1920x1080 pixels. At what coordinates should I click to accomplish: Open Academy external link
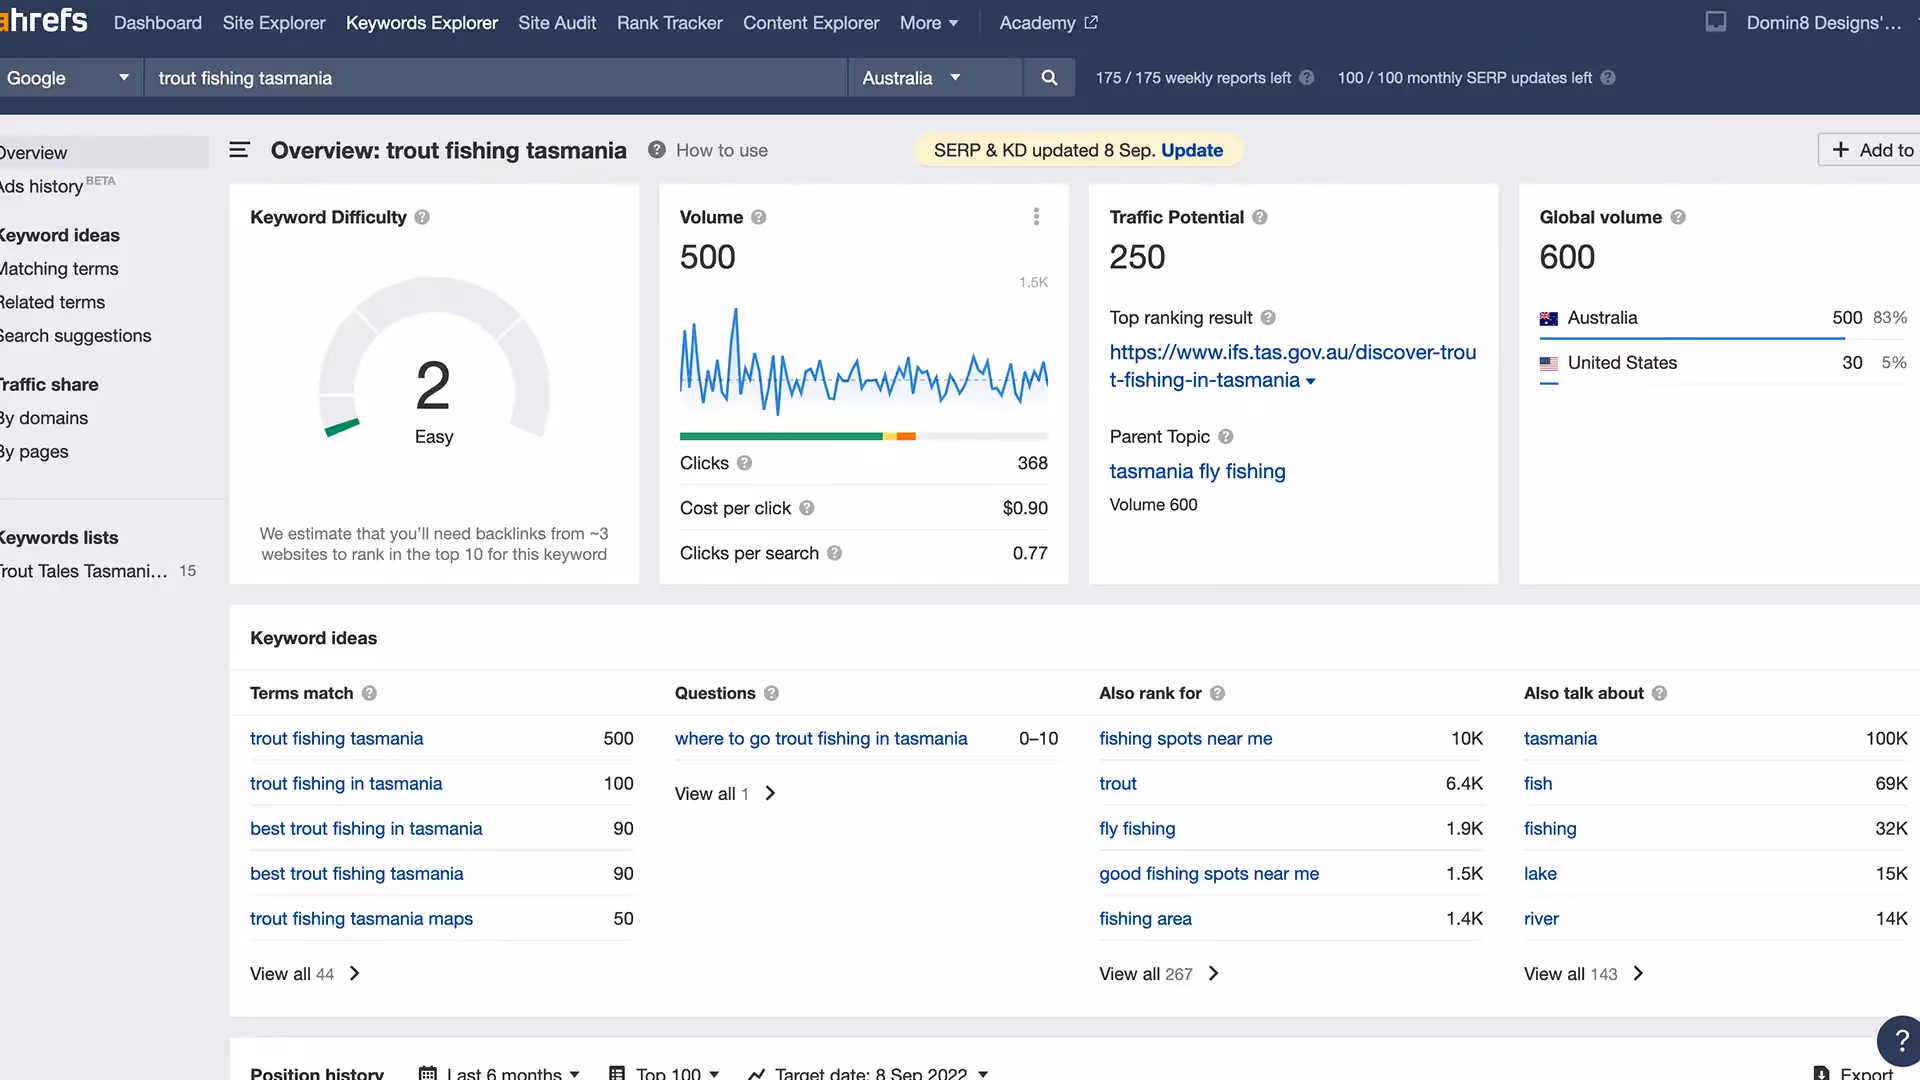[x=1048, y=23]
